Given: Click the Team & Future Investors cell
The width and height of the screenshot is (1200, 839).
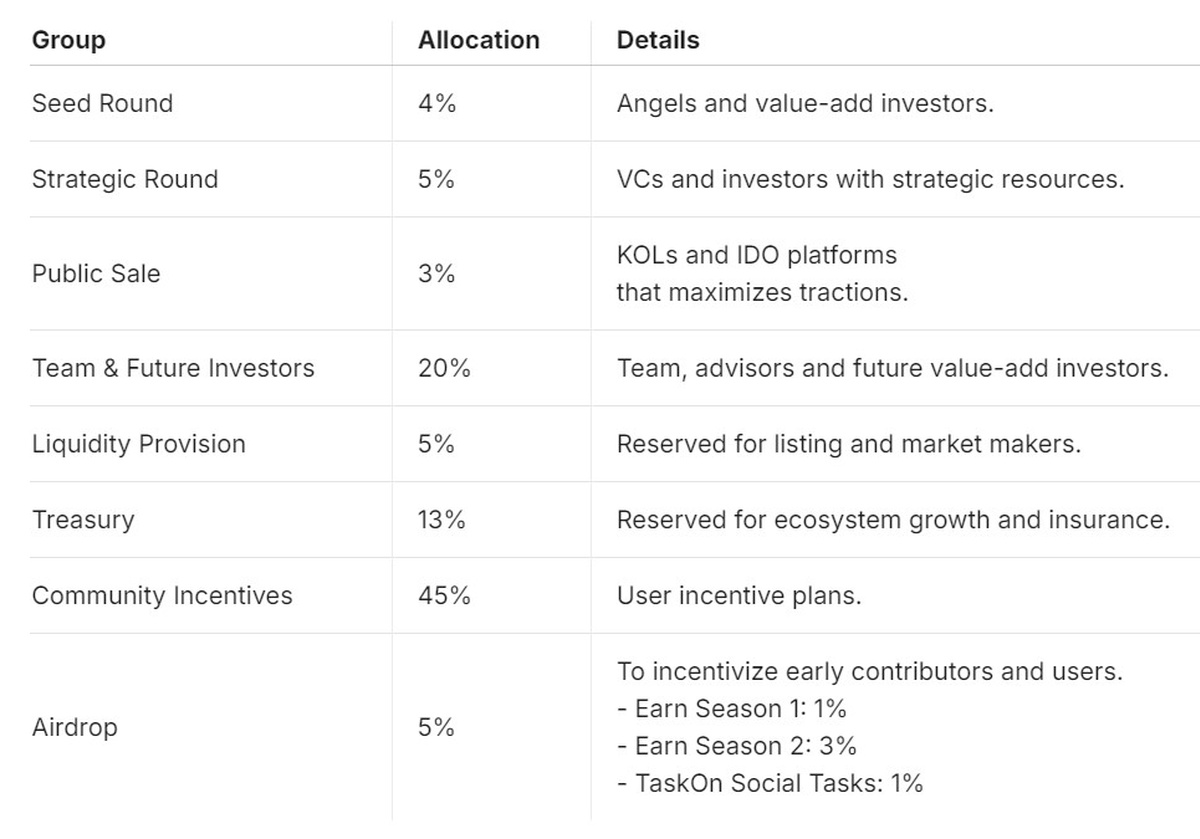Looking at the screenshot, I should click(173, 368).
